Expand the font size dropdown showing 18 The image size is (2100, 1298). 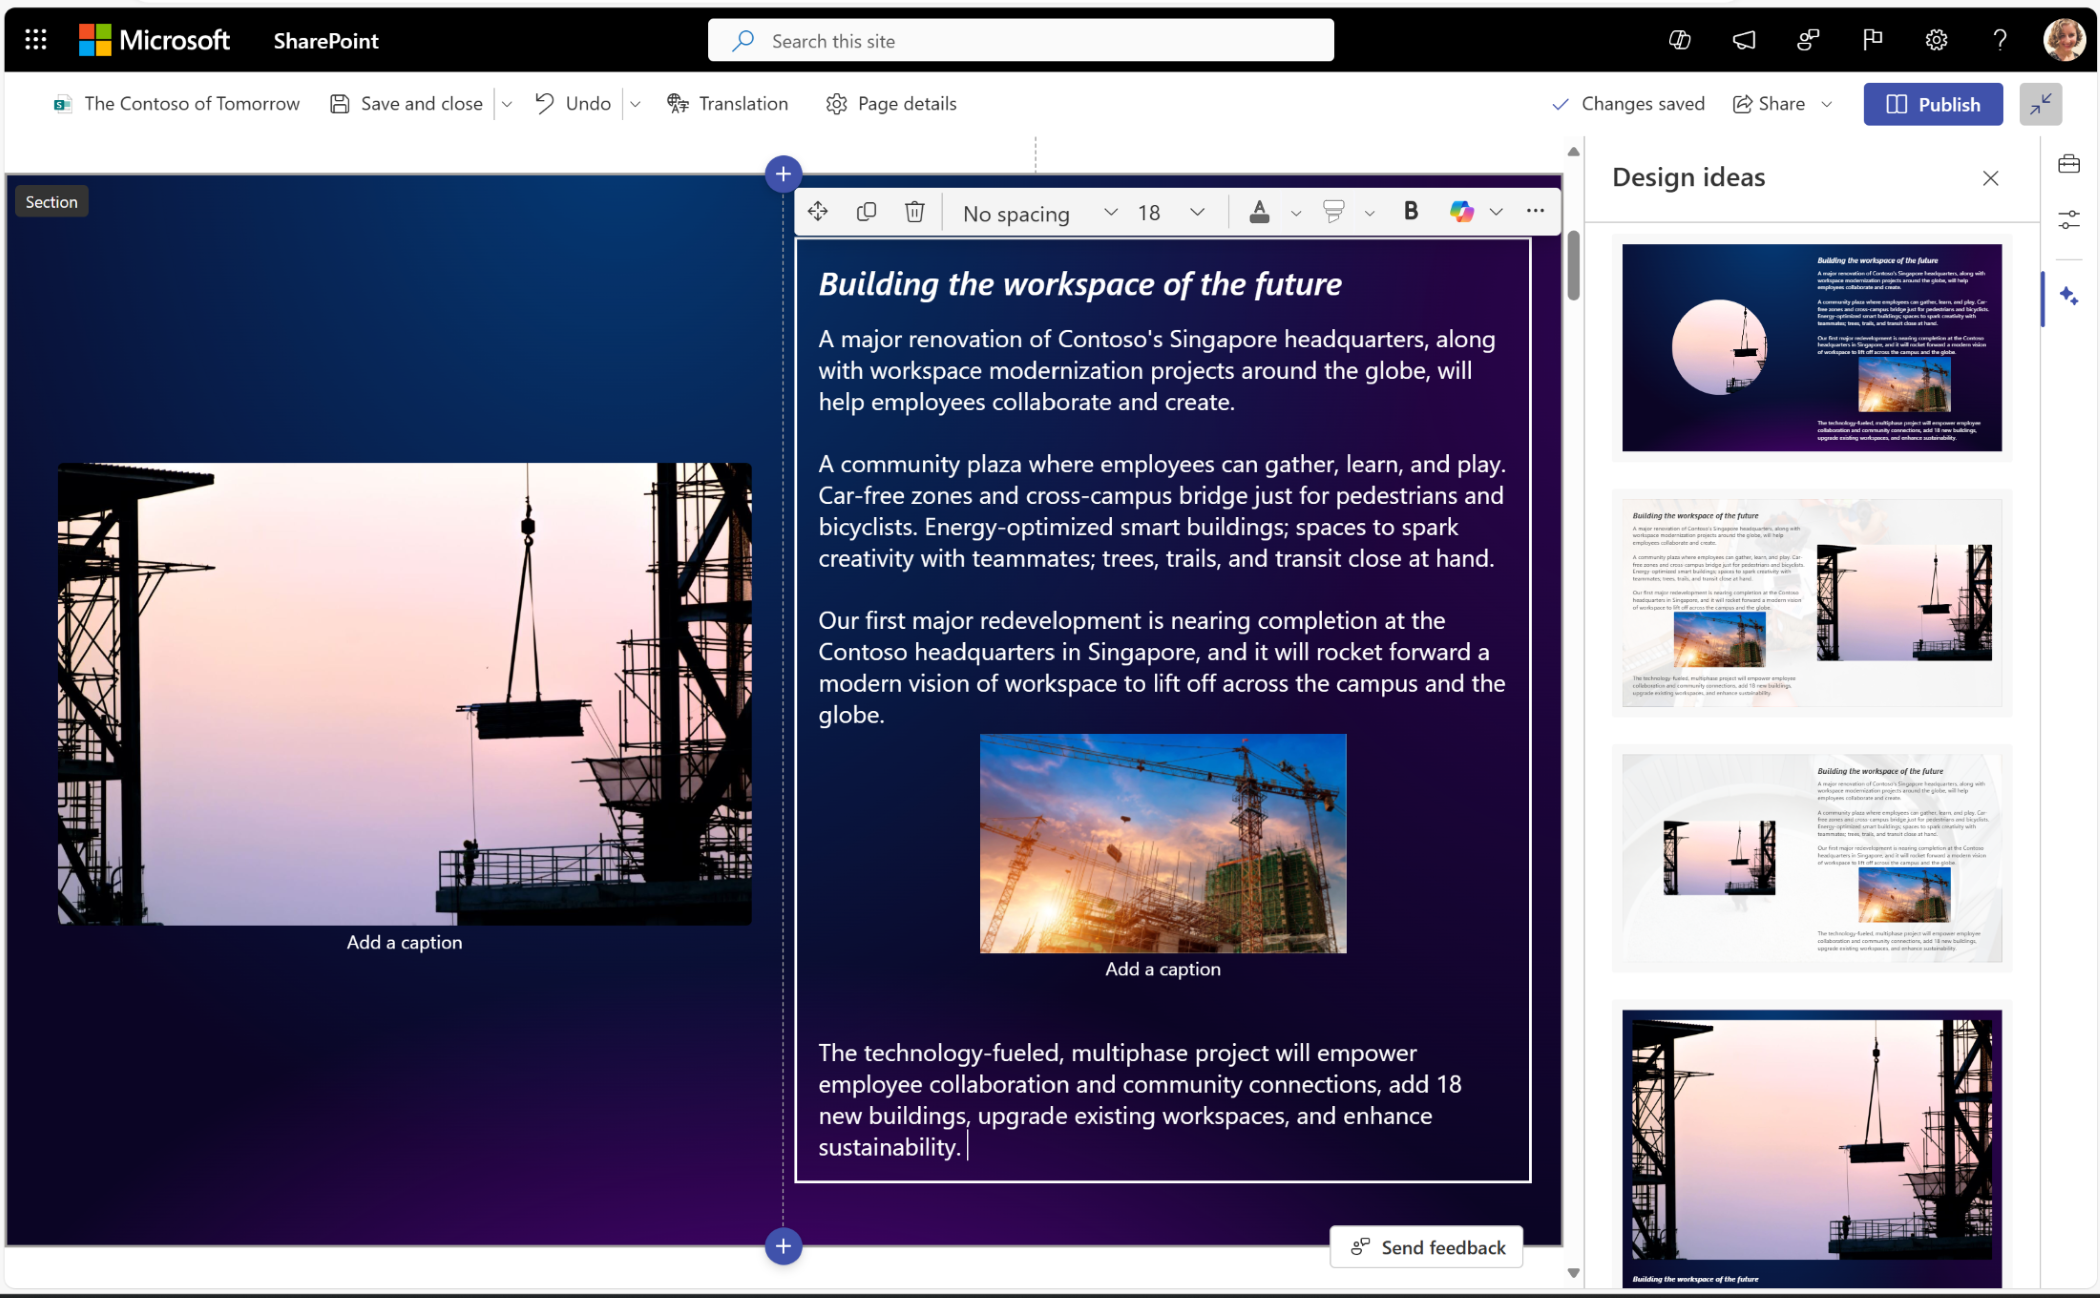click(x=1200, y=210)
